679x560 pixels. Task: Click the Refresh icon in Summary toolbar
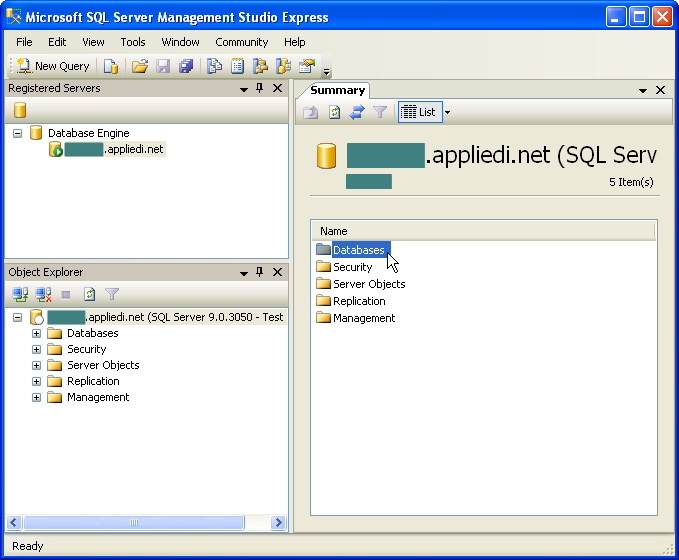pyautogui.click(x=334, y=113)
